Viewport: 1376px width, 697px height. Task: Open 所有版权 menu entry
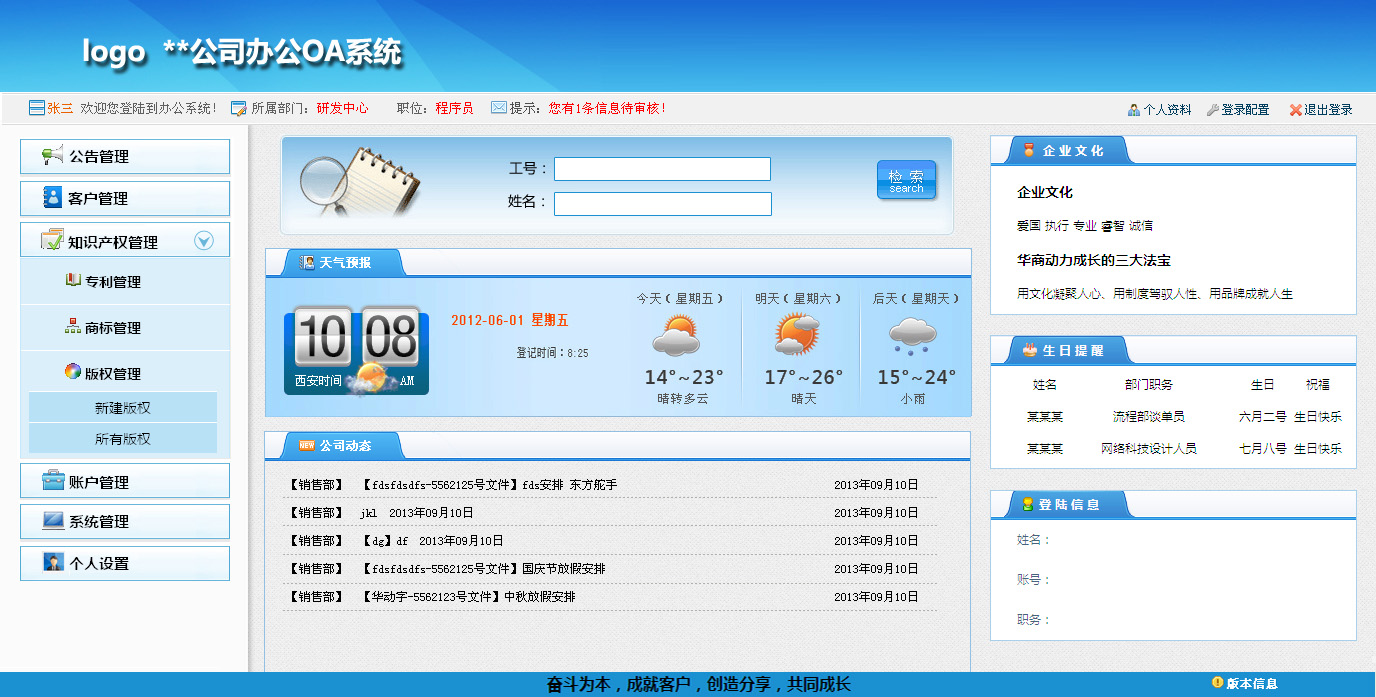pos(123,439)
